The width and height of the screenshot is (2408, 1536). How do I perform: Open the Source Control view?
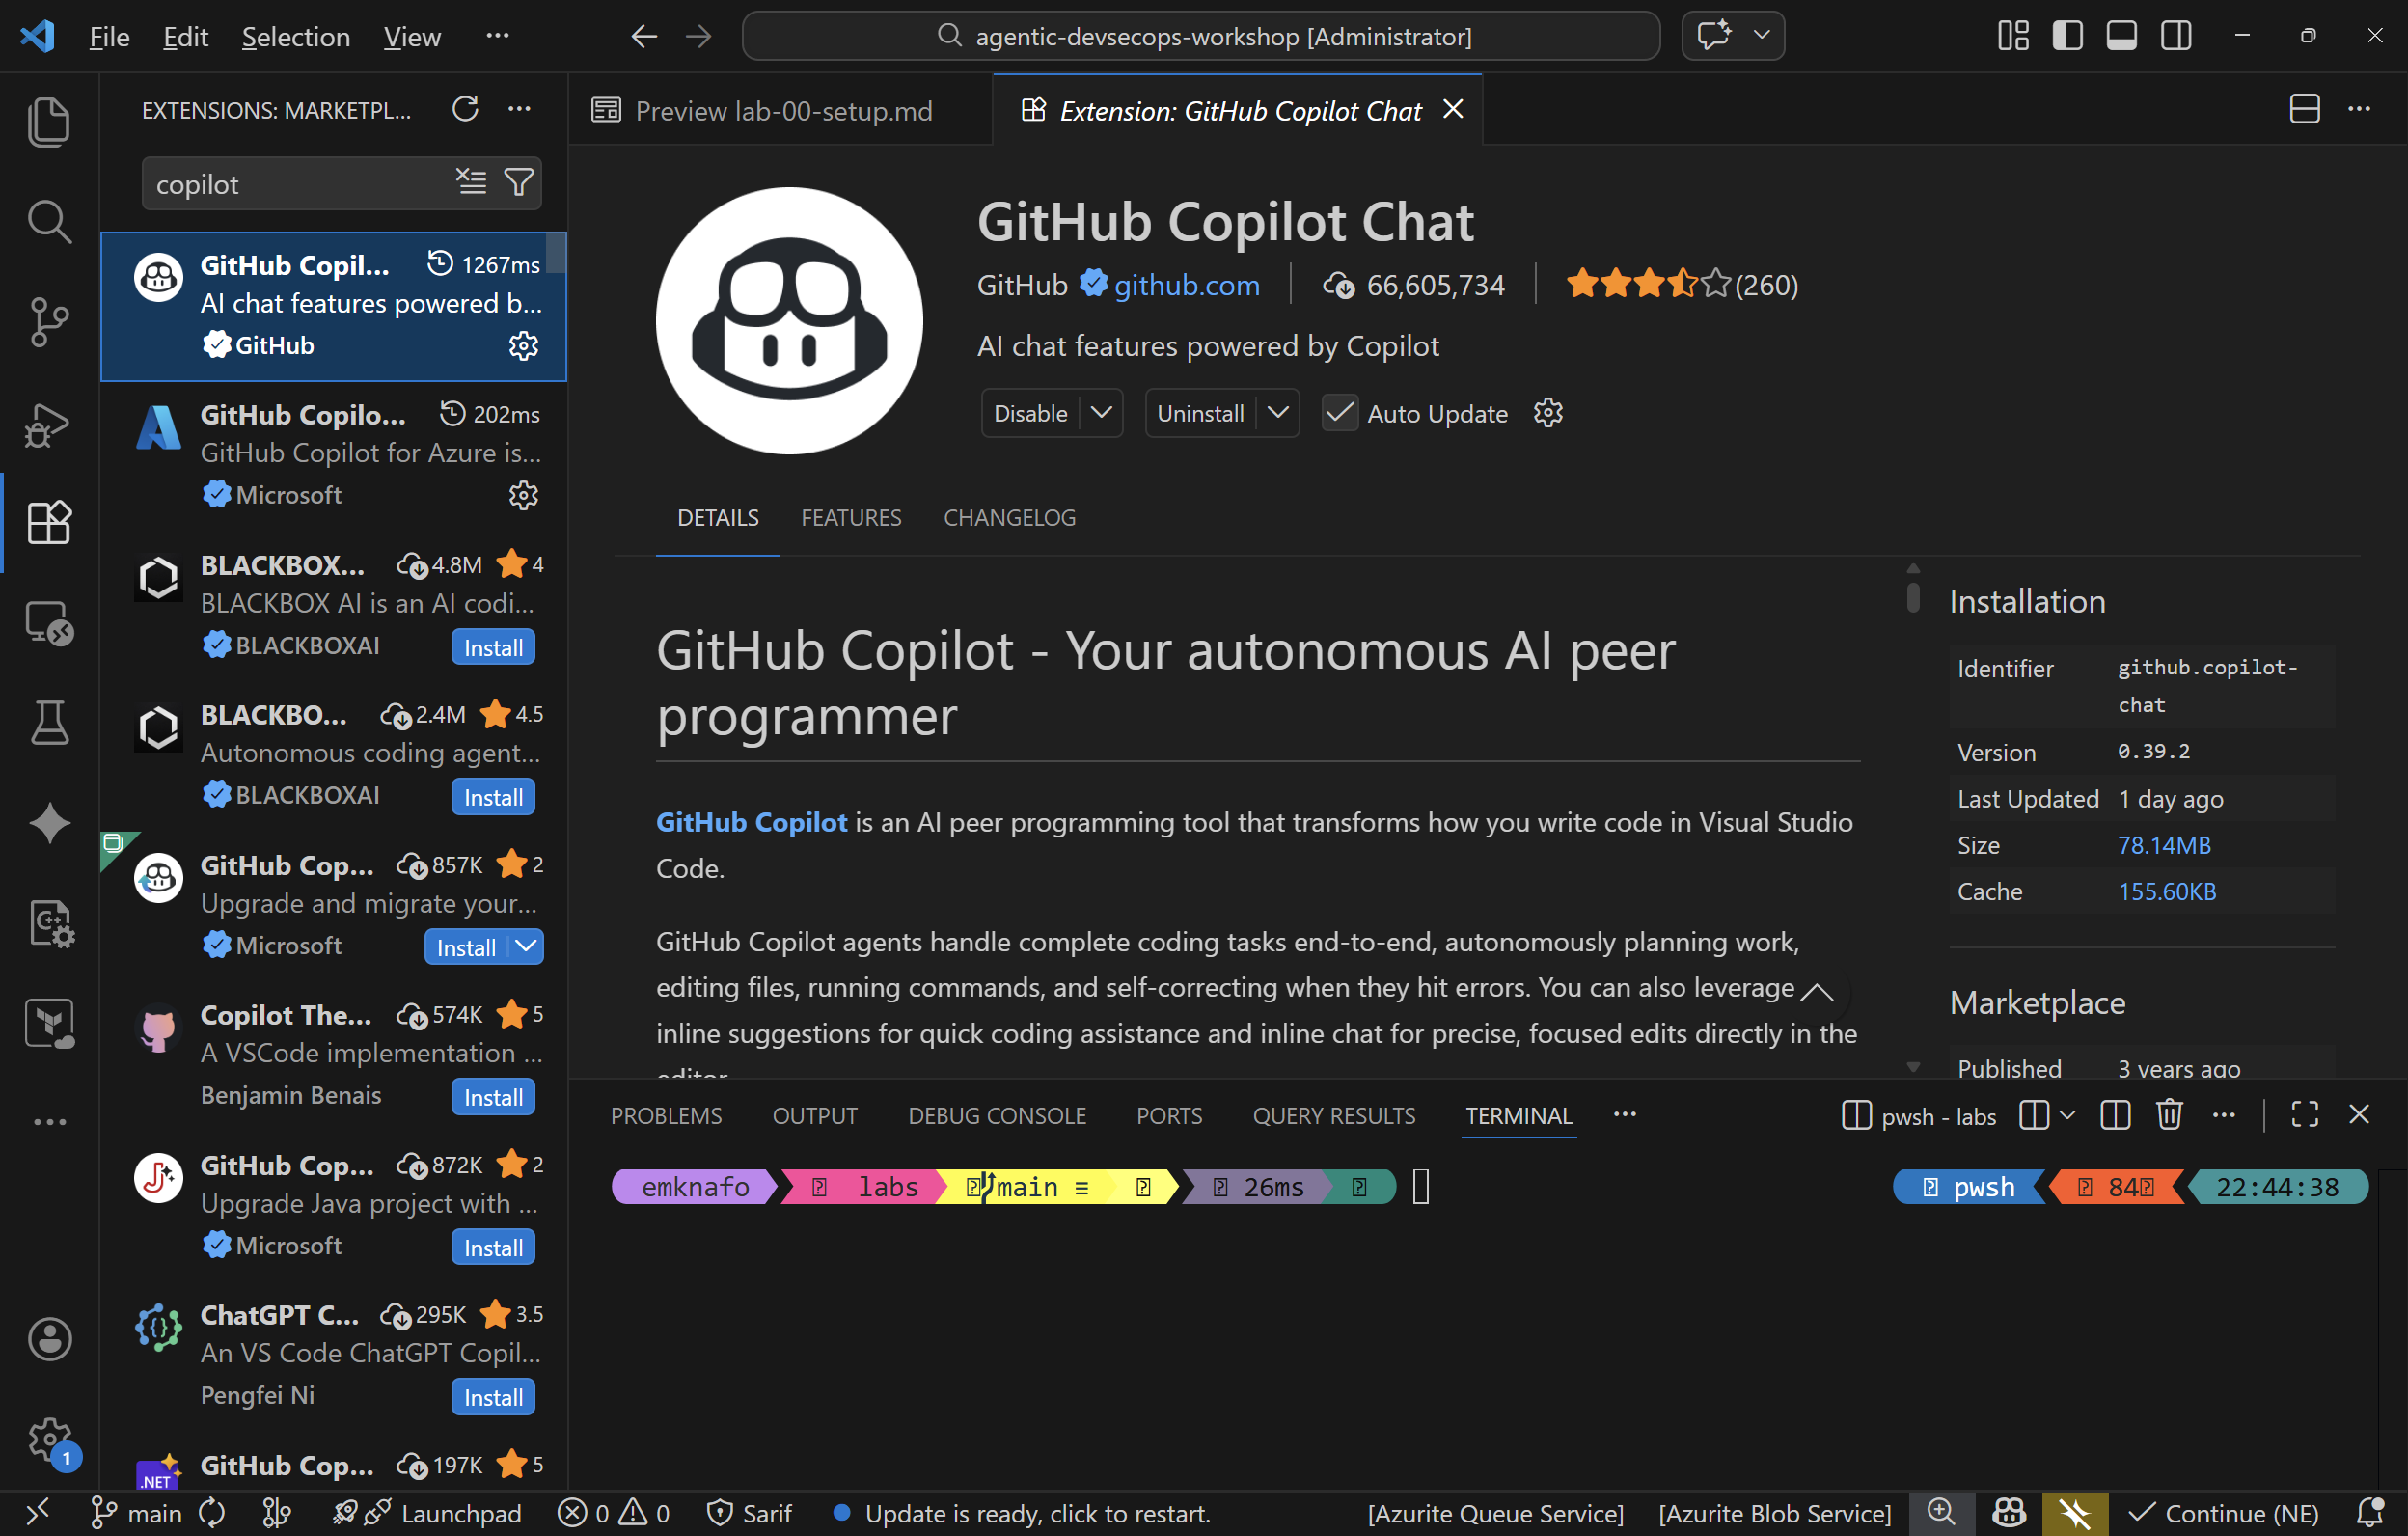(x=49, y=321)
